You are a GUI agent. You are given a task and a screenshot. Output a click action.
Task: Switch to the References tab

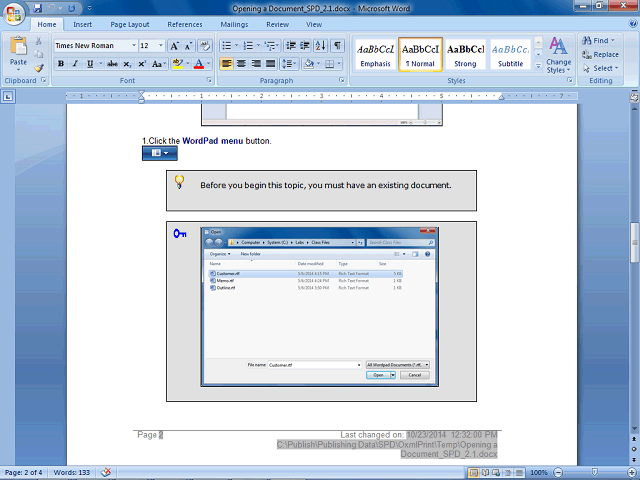tap(185, 24)
